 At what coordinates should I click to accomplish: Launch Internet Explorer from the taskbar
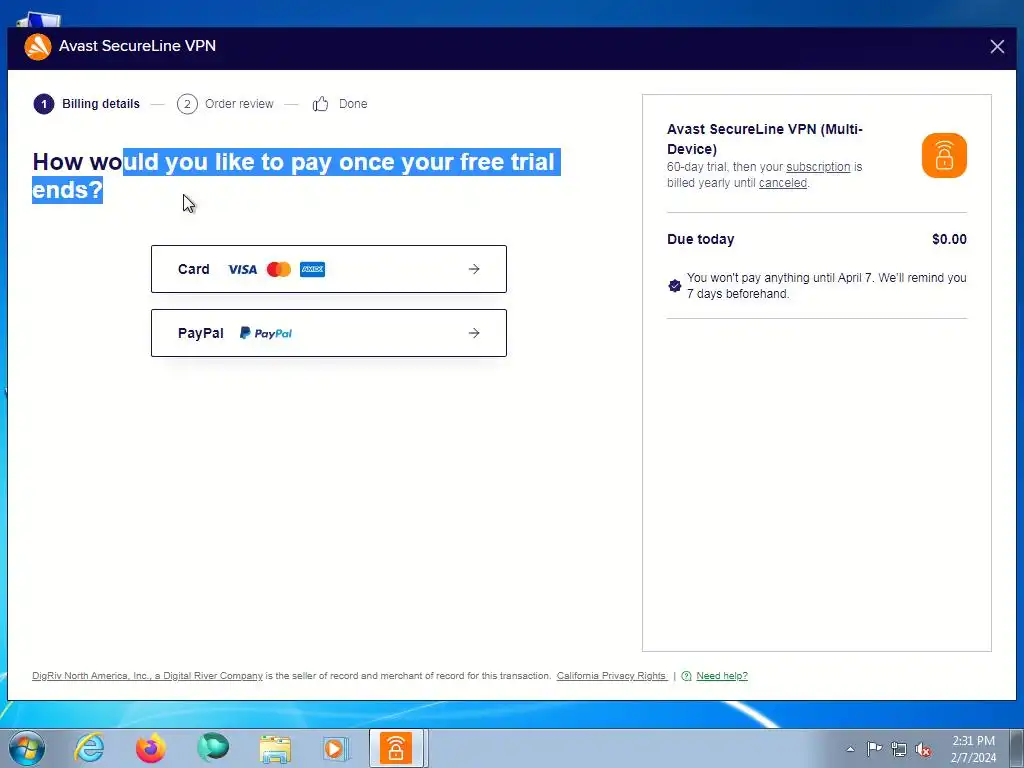point(89,748)
